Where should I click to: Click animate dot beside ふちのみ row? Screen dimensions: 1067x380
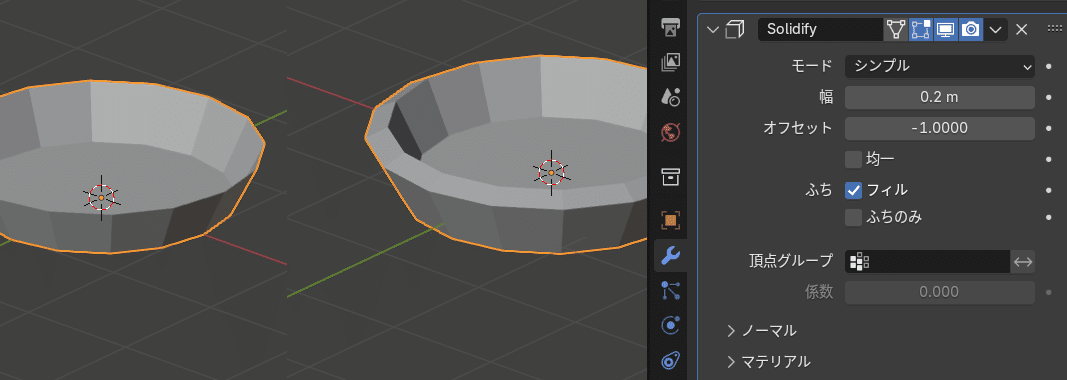(1049, 218)
